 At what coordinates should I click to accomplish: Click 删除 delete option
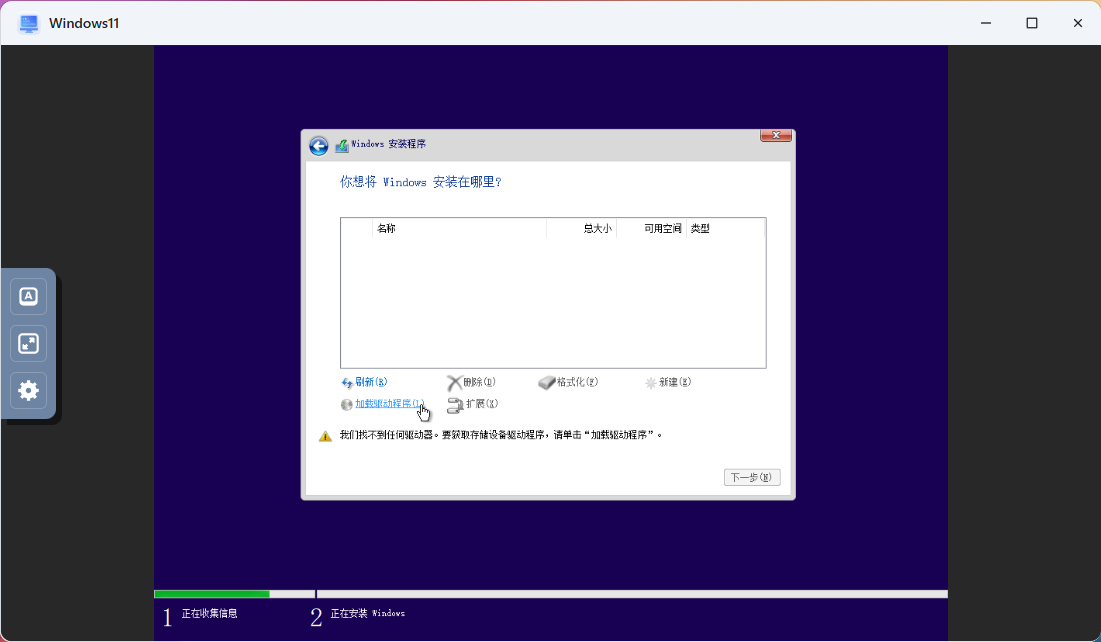[x=479, y=382]
